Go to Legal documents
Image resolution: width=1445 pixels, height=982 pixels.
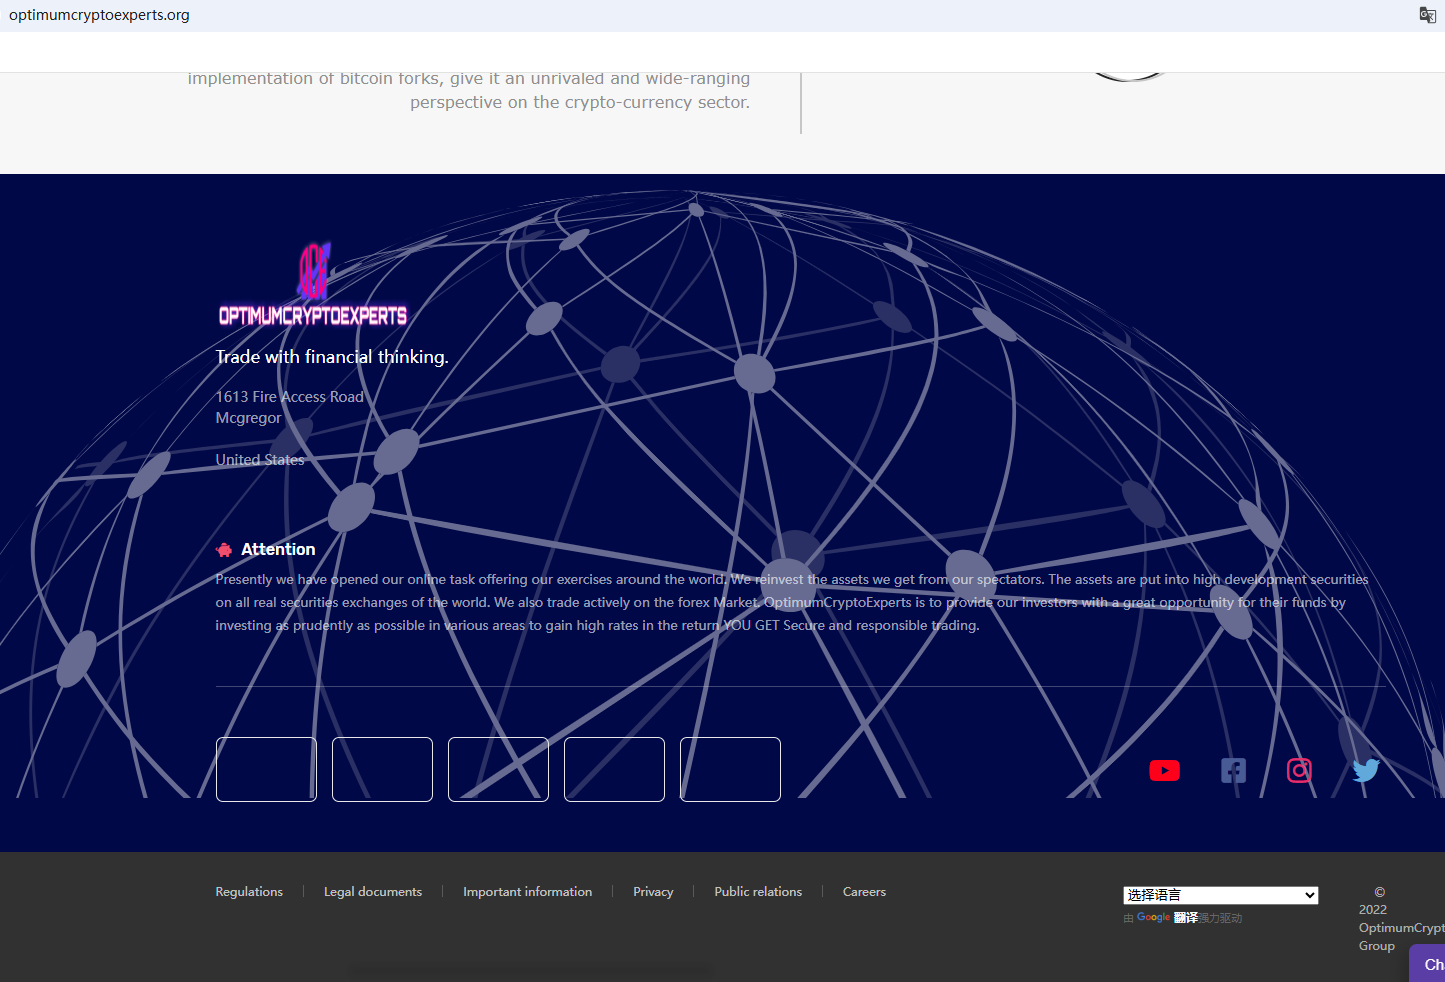pos(373,892)
